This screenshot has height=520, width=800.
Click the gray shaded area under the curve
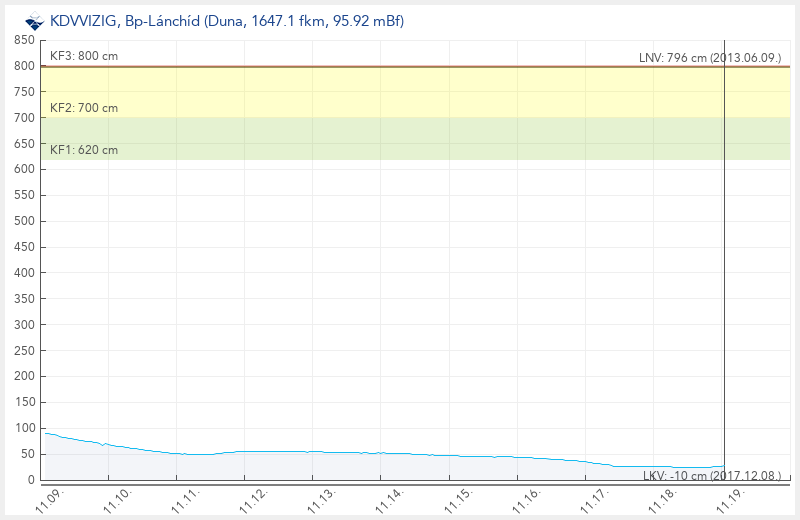tap(300, 467)
